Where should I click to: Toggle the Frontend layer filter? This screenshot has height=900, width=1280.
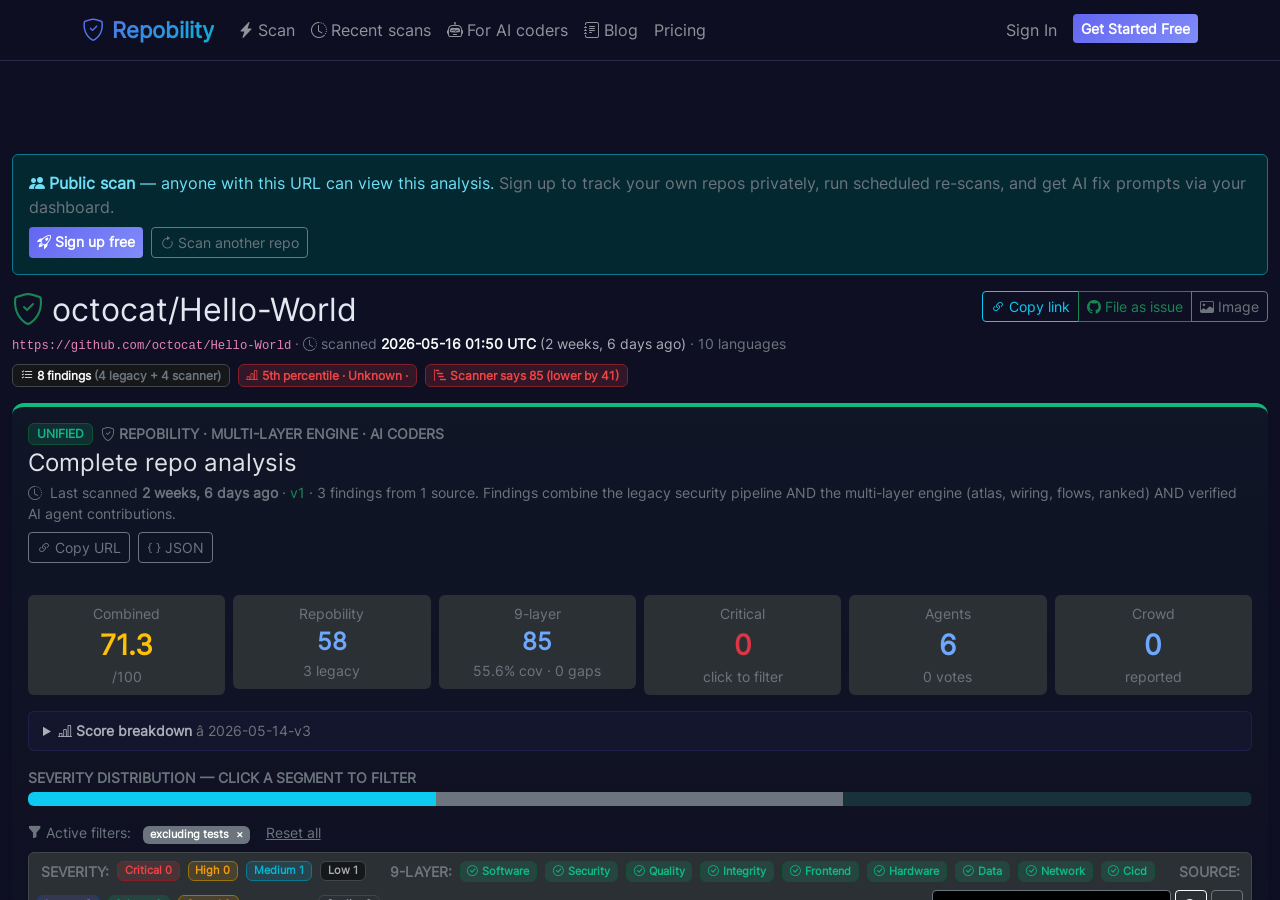[x=820, y=871]
